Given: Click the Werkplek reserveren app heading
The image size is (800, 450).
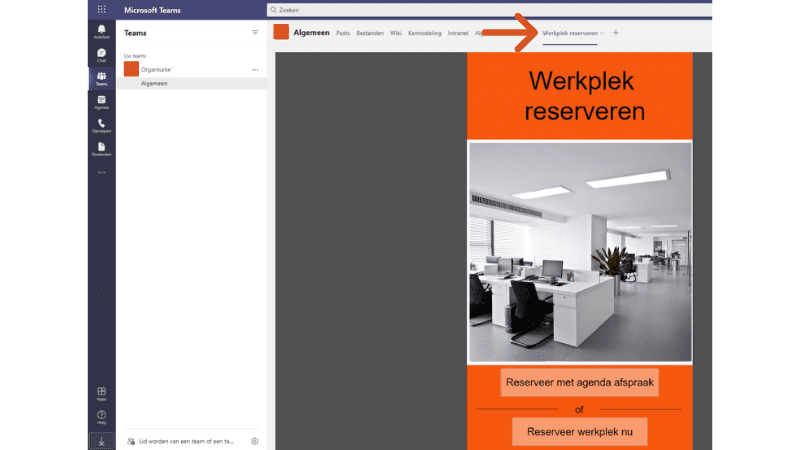Looking at the screenshot, I should pos(583,96).
